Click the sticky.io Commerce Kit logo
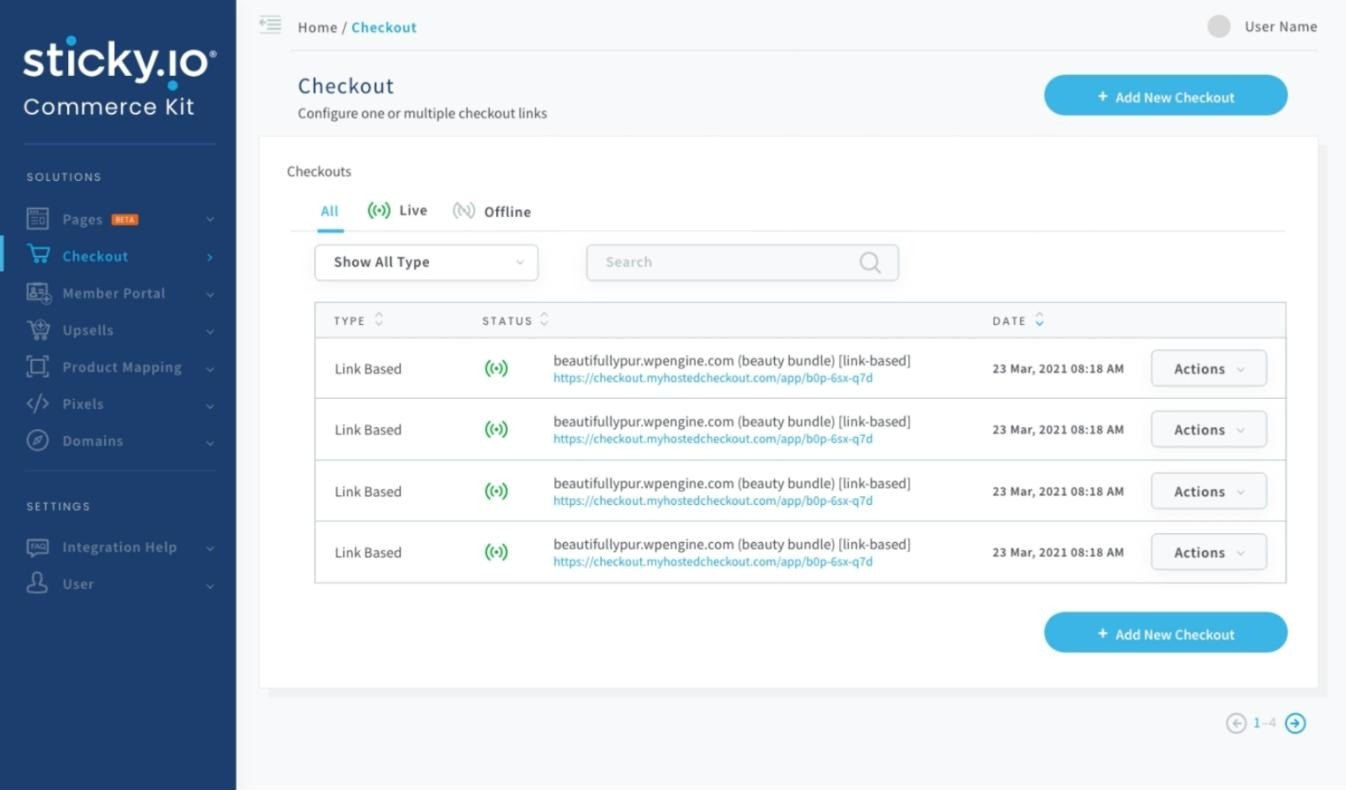Screen dimensions: 1346x790 (x=119, y=79)
